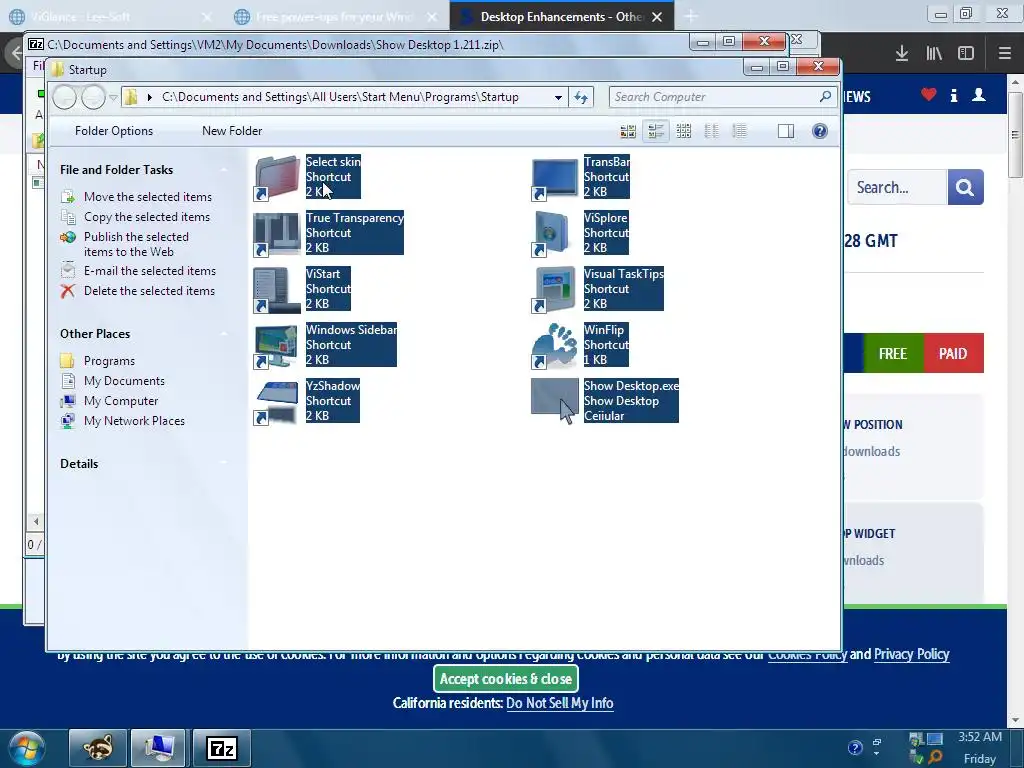This screenshot has width=1024, height=768.
Task: Select the ViSplore shortcut icon
Action: tap(554, 233)
